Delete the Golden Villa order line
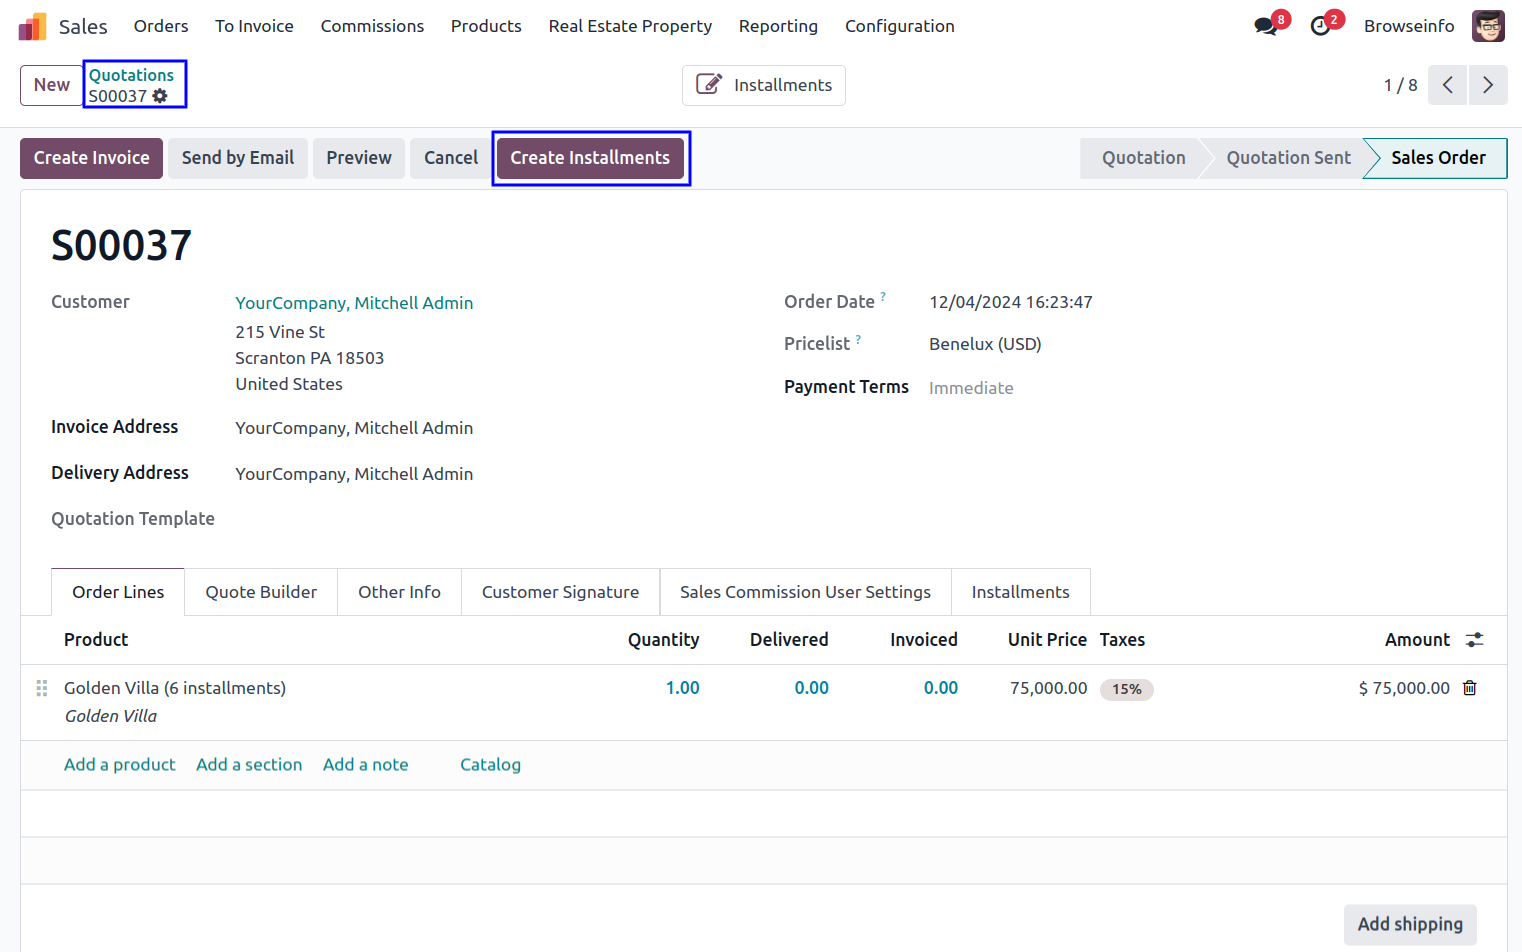 point(1469,688)
